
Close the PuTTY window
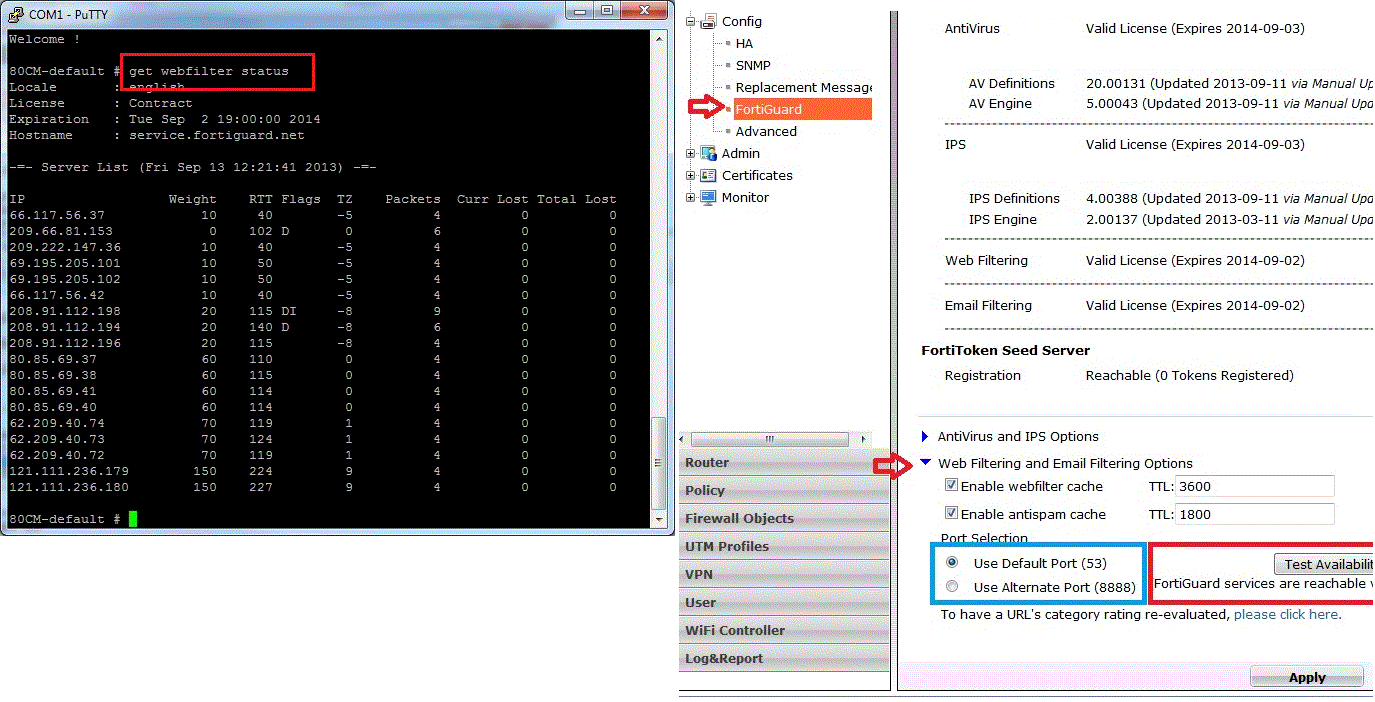point(645,10)
